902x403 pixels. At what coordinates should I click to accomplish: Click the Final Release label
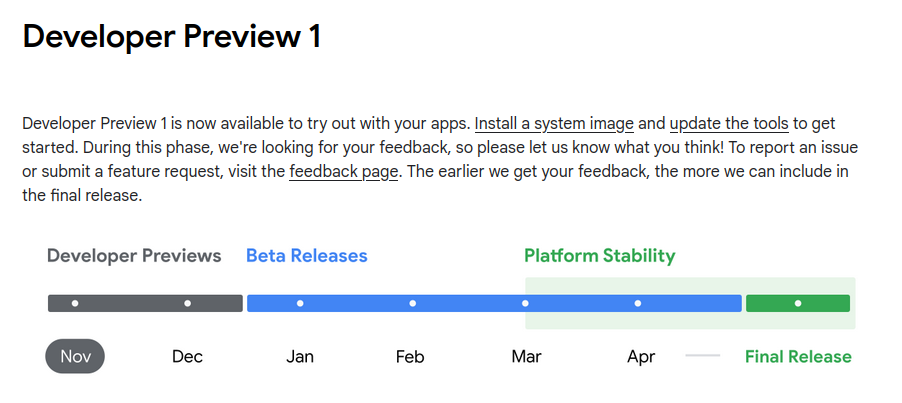(798, 356)
